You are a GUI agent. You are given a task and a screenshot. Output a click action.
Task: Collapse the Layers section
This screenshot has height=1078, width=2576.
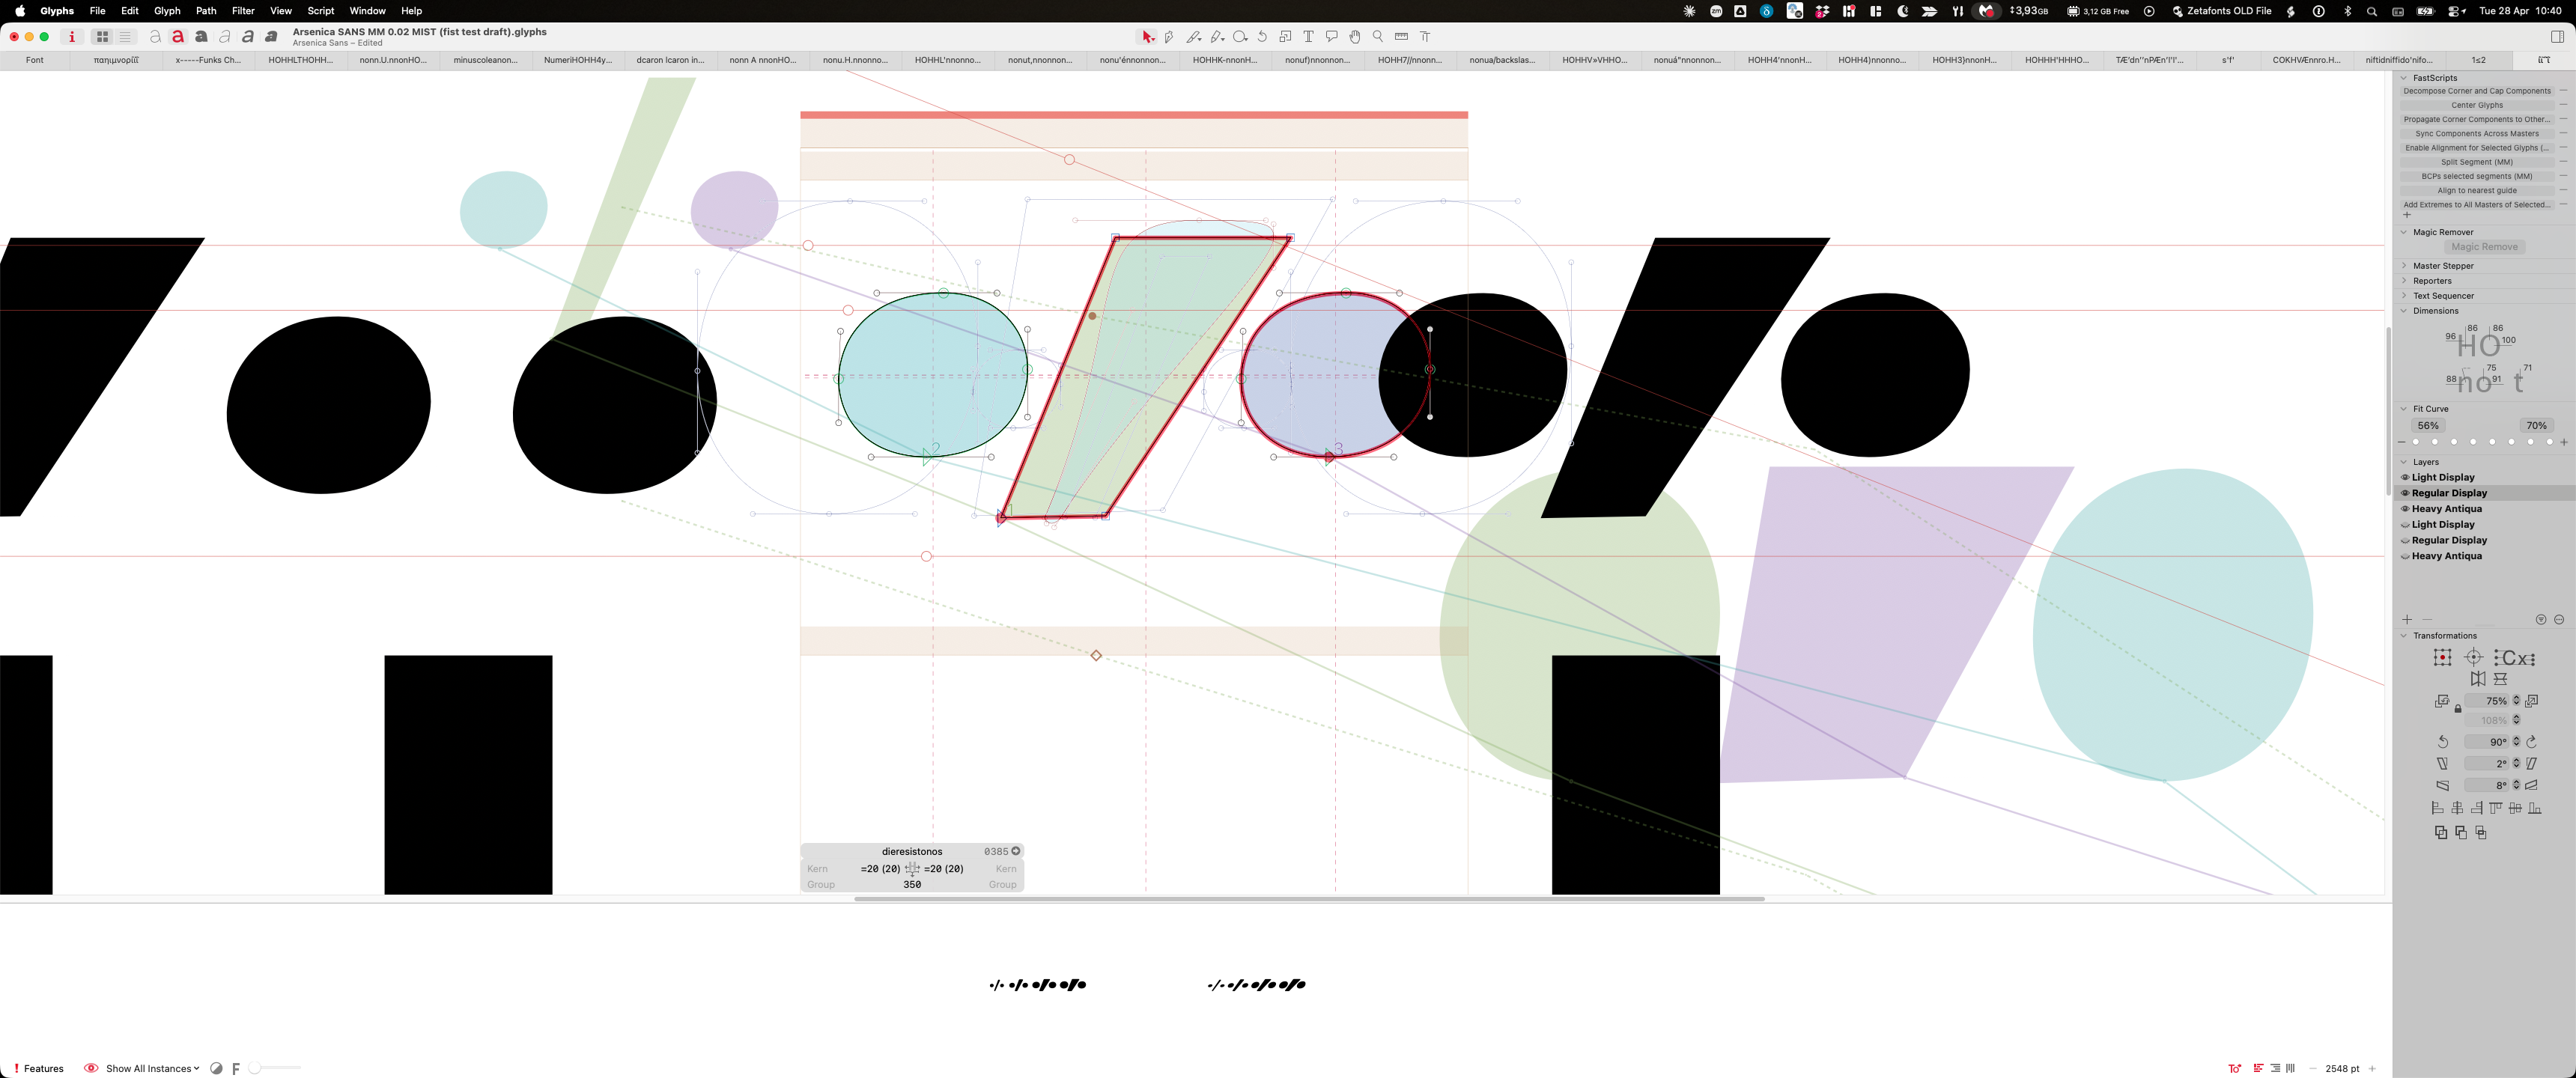[x=2404, y=462]
